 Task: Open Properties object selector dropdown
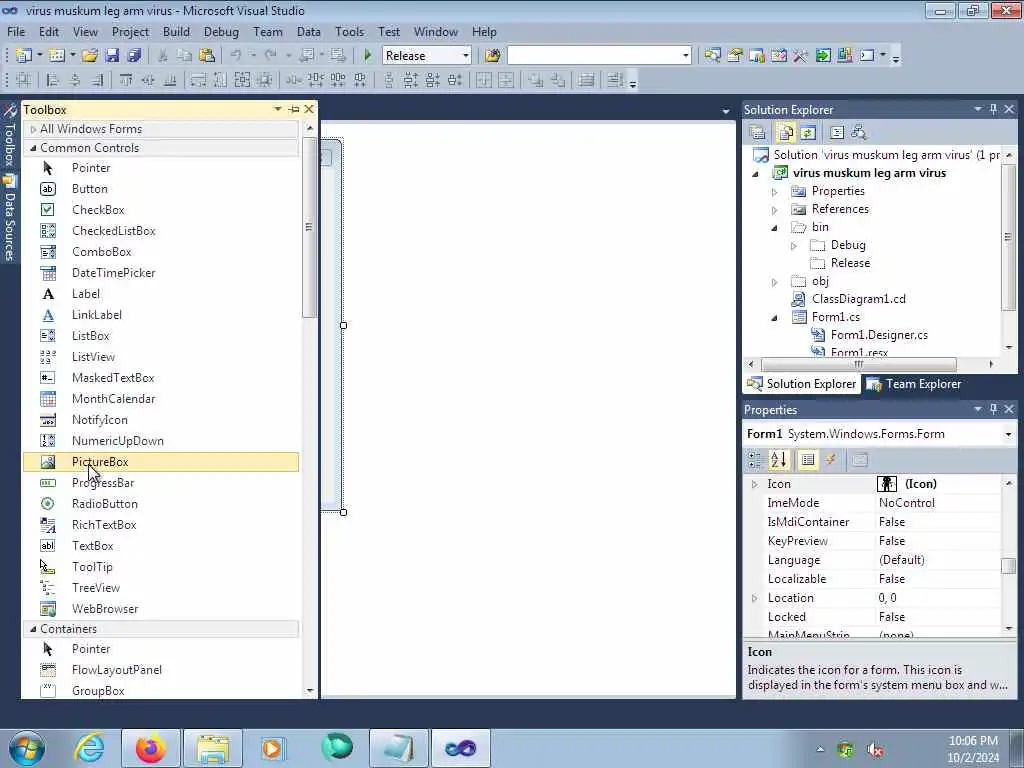(x=1008, y=434)
